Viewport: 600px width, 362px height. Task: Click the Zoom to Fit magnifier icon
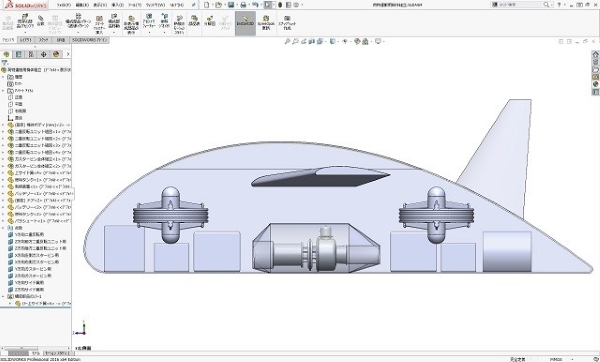[287, 41]
